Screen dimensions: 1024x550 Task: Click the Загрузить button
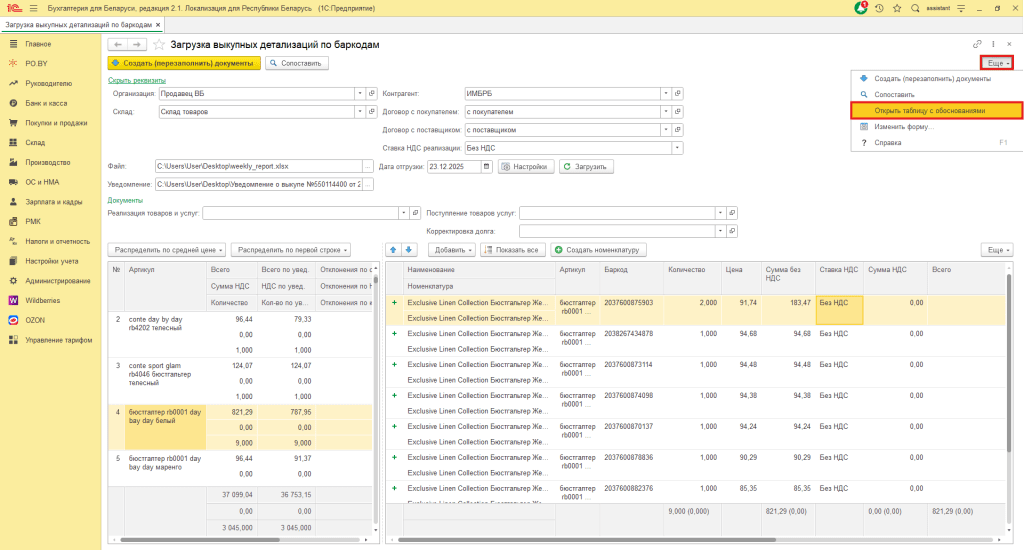586,166
